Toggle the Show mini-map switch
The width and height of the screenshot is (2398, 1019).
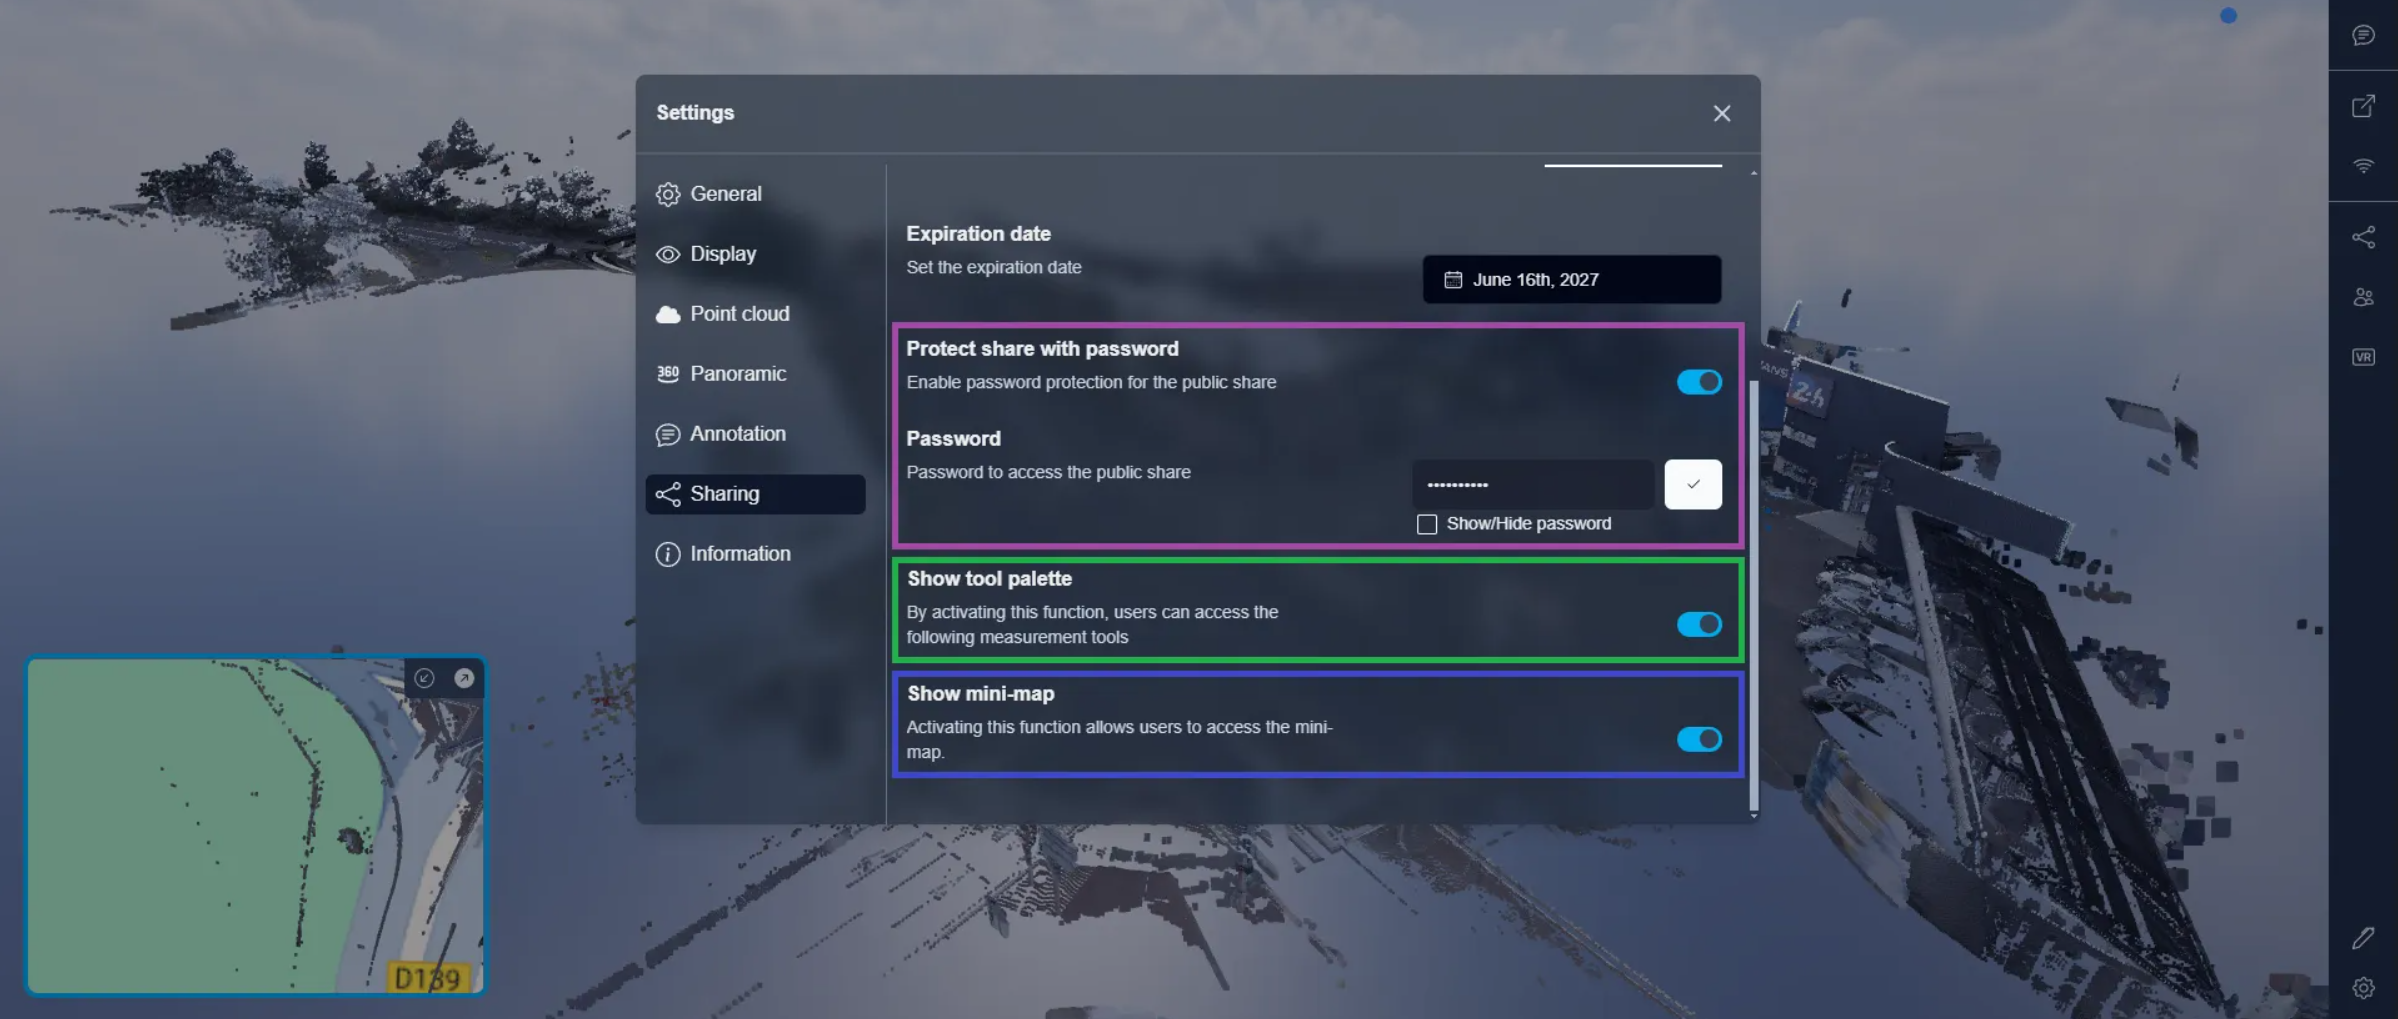[1698, 739]
